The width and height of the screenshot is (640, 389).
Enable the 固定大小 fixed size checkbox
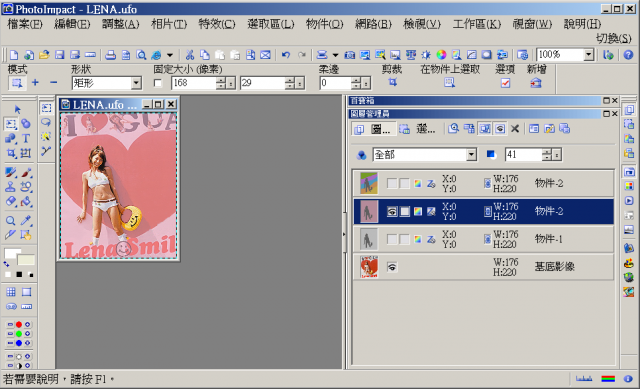click(158, 83)
